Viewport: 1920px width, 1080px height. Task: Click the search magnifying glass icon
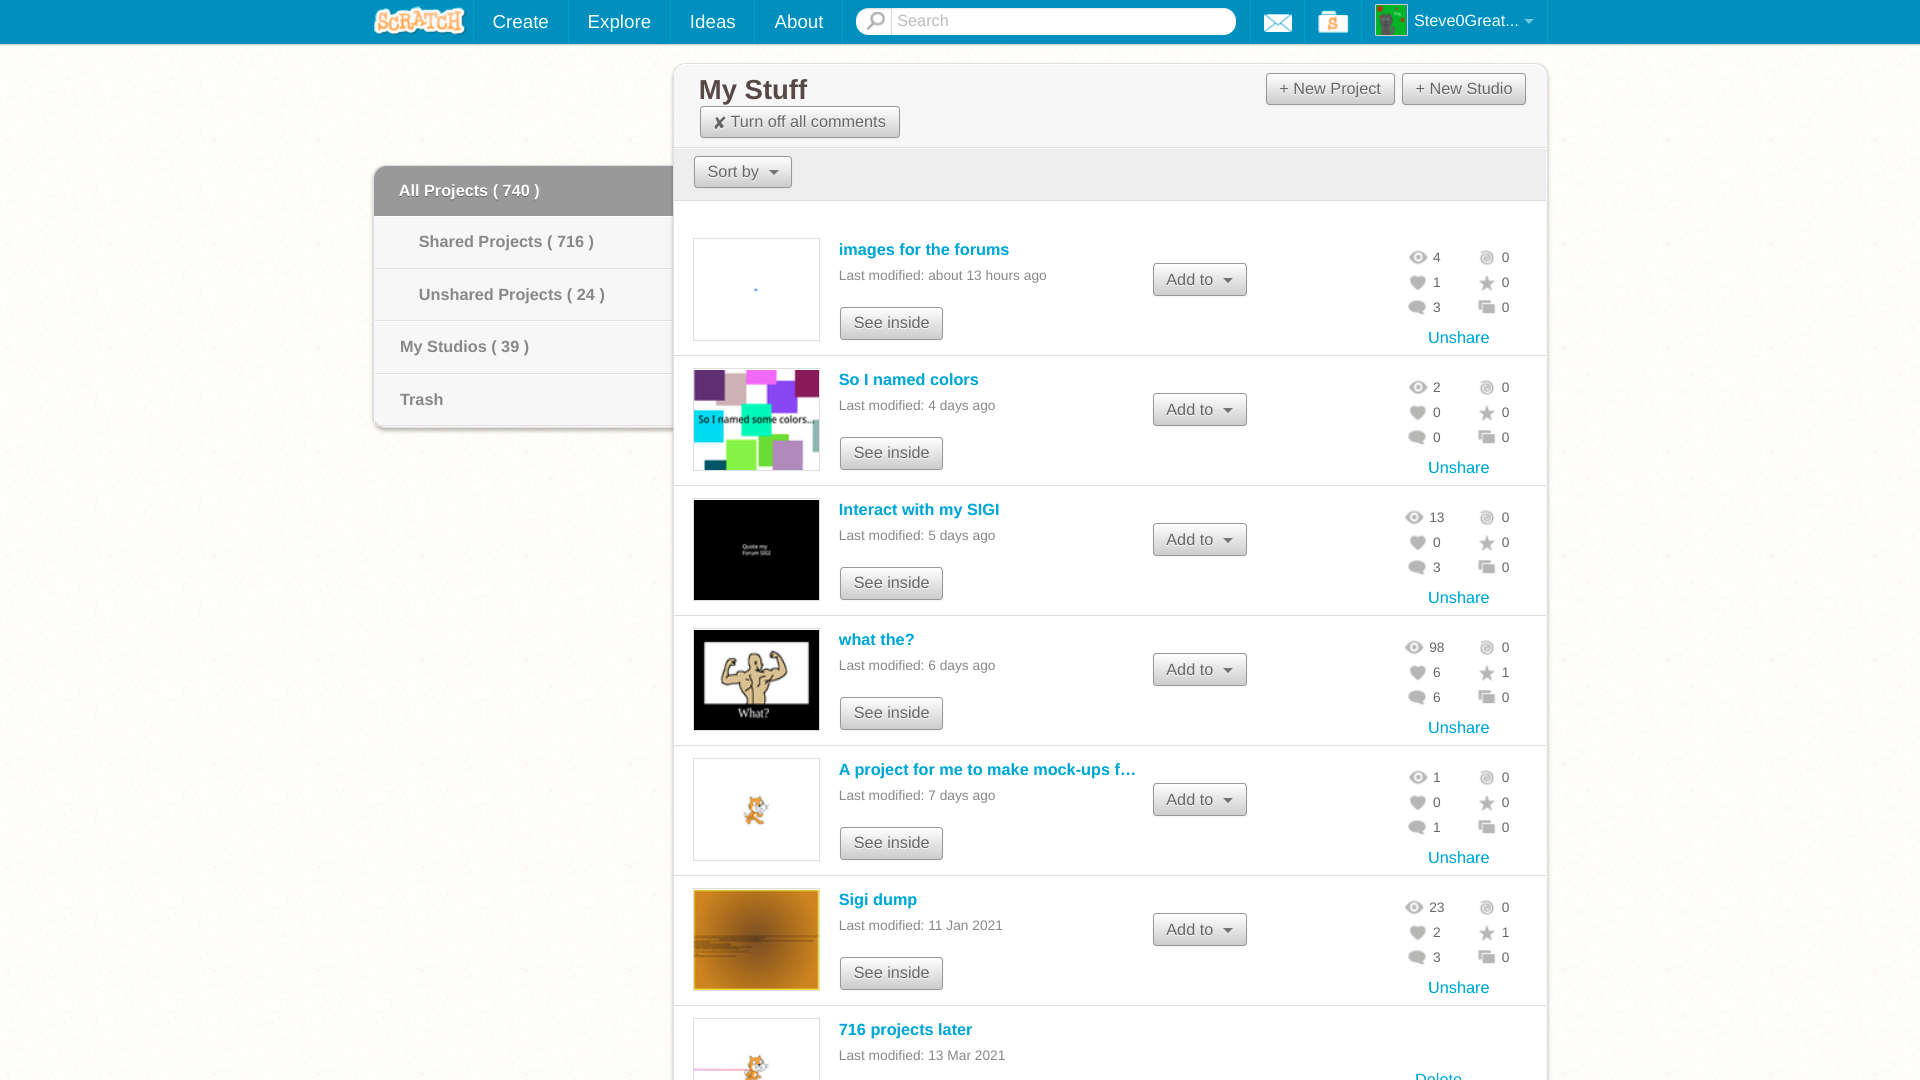(875, 21)
